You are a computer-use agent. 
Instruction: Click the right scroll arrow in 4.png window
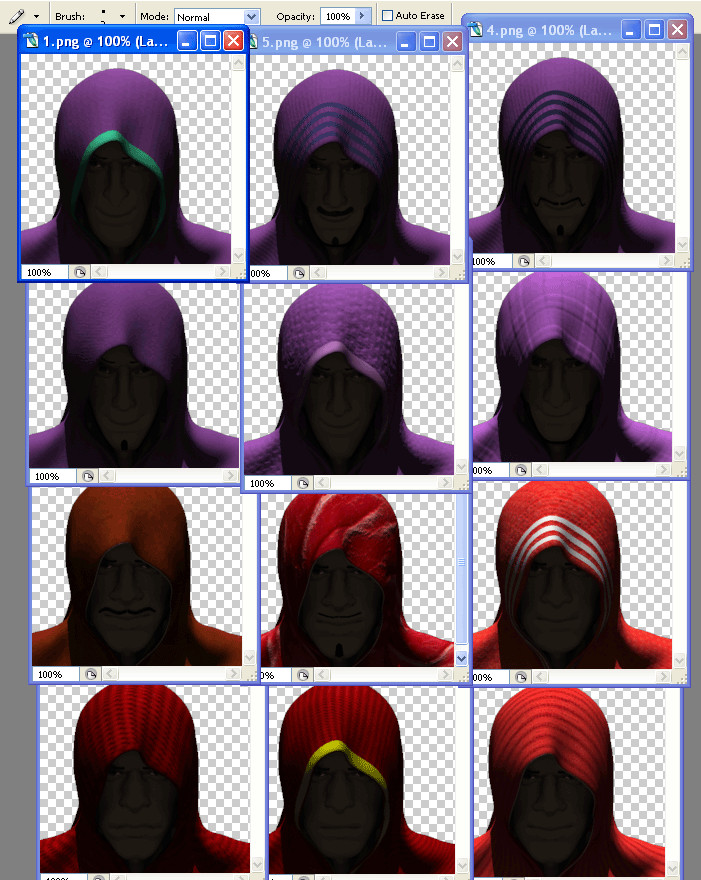[666, 261]
